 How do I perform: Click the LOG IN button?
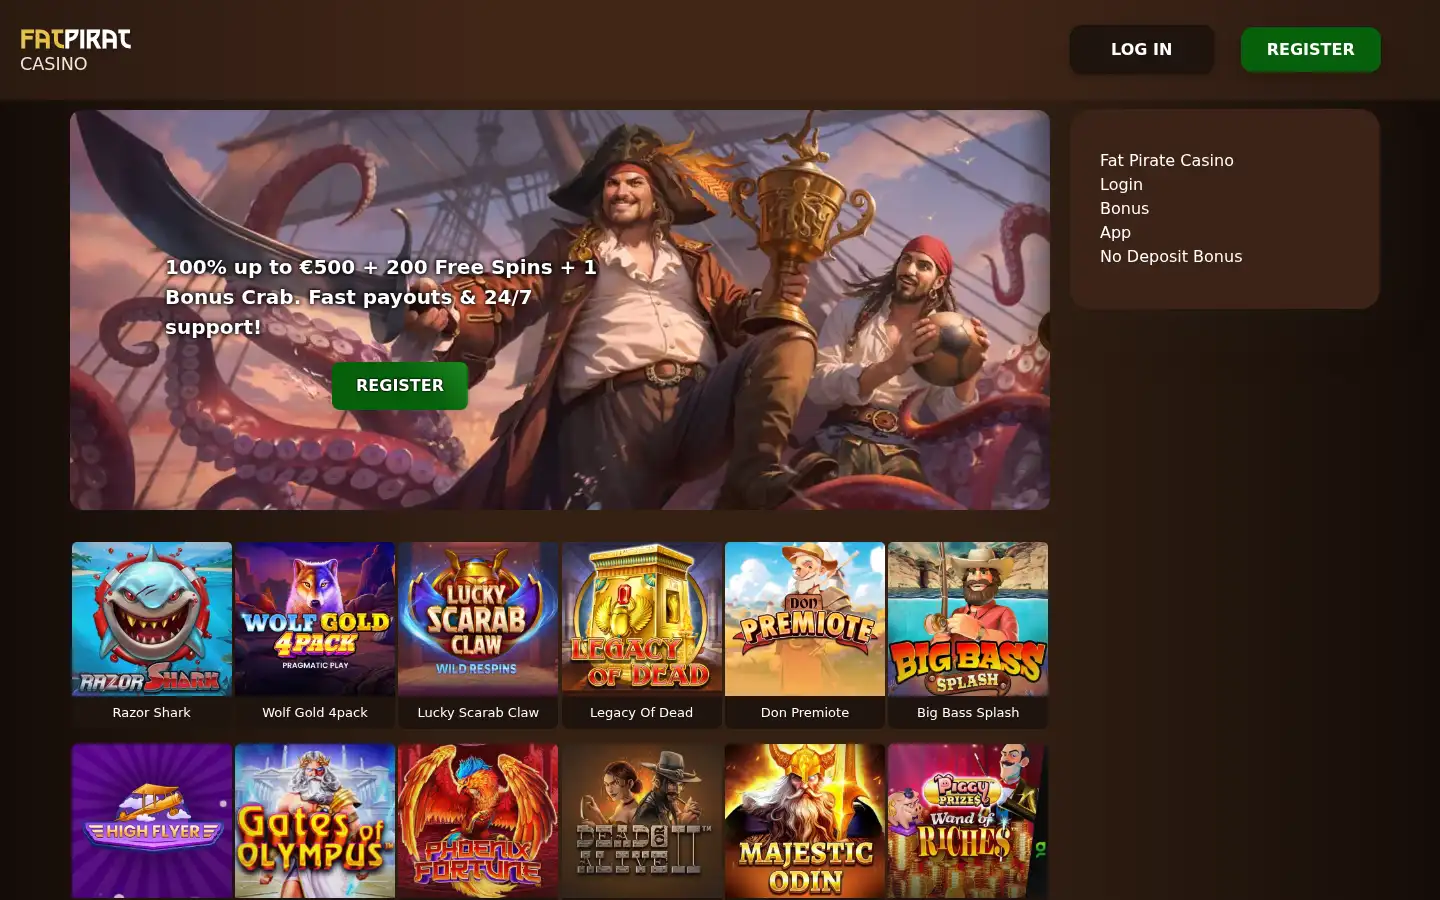point(1141,49)
